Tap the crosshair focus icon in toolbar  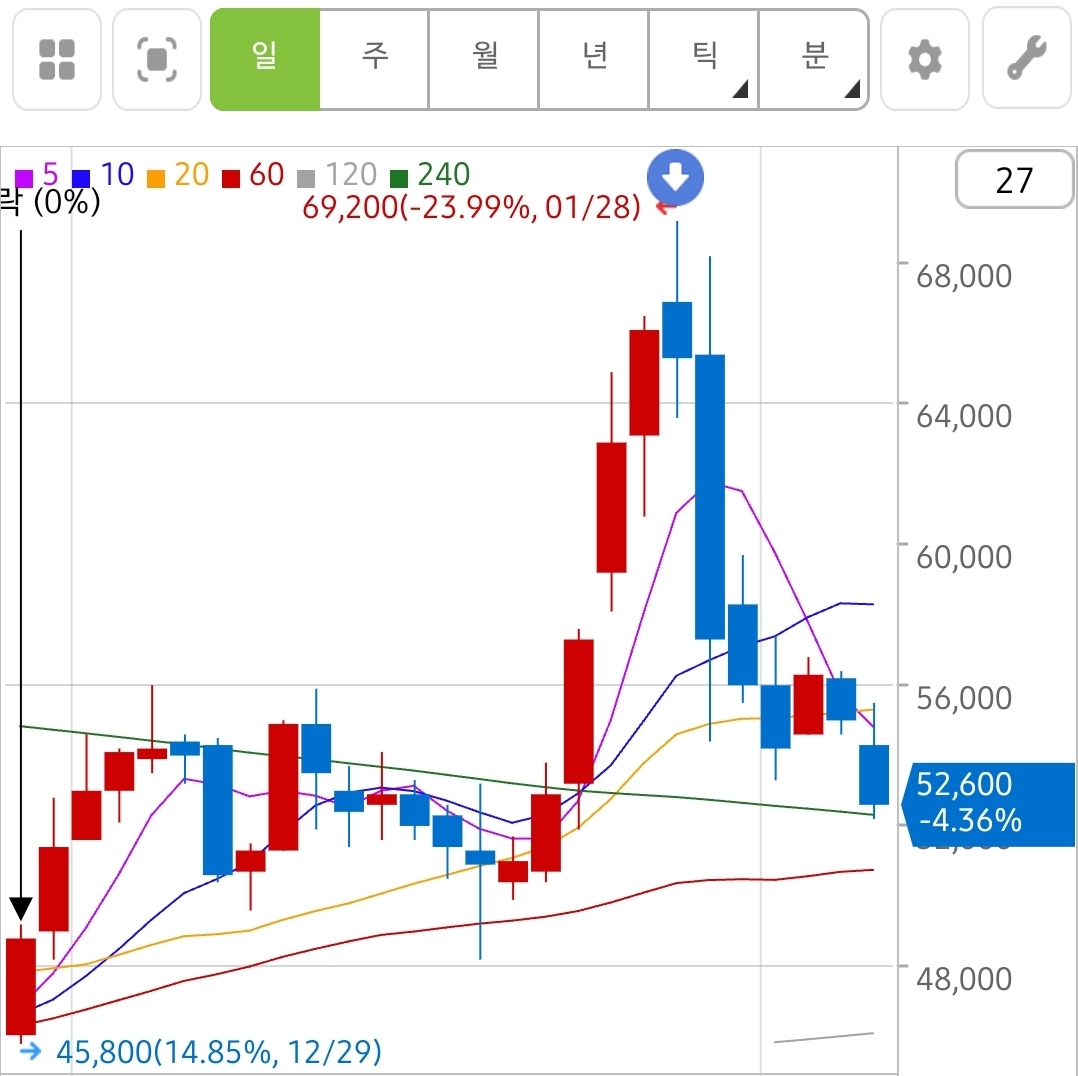(x=157, y=59)
